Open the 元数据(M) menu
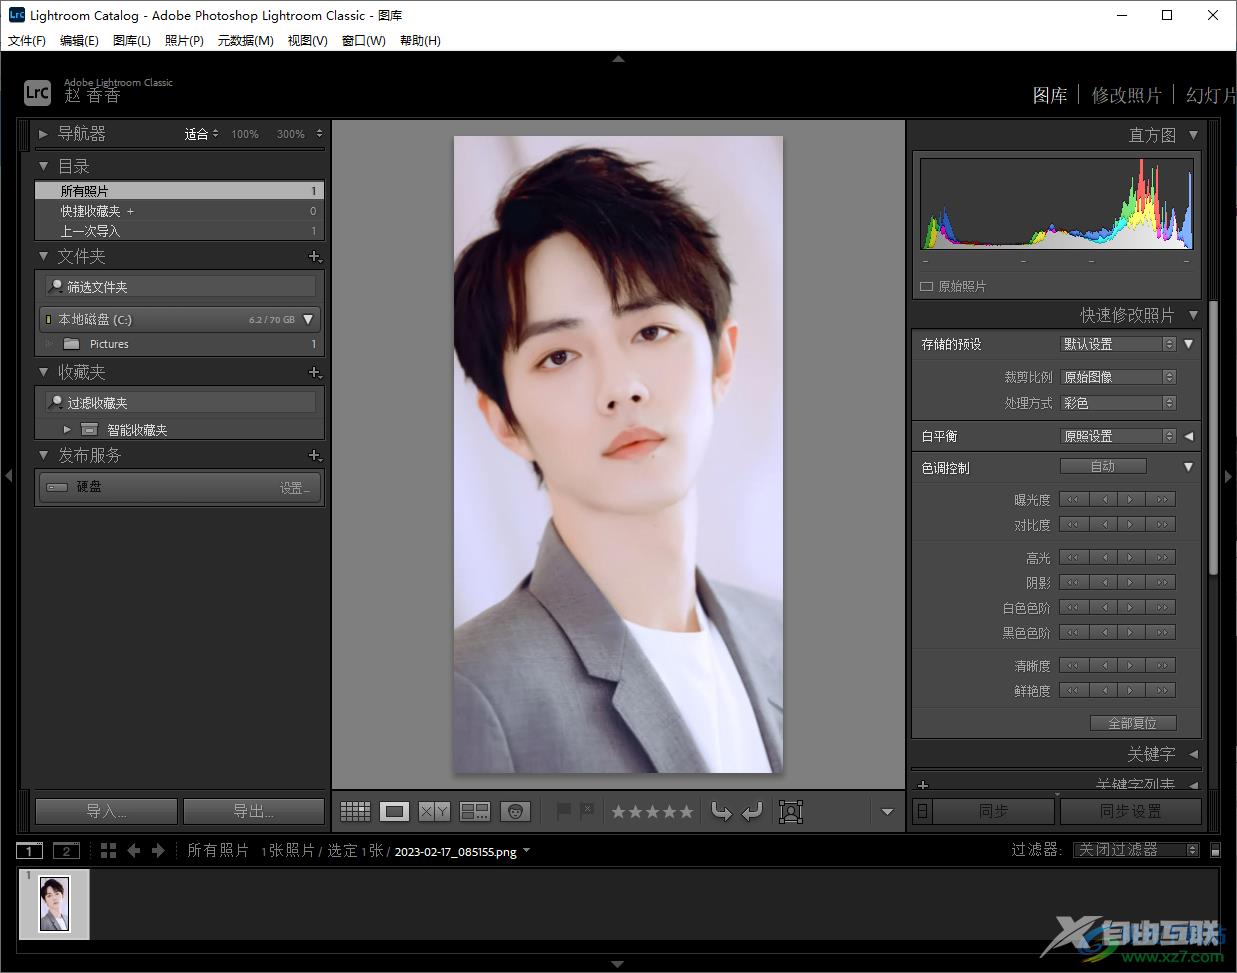 pos(246,41)
